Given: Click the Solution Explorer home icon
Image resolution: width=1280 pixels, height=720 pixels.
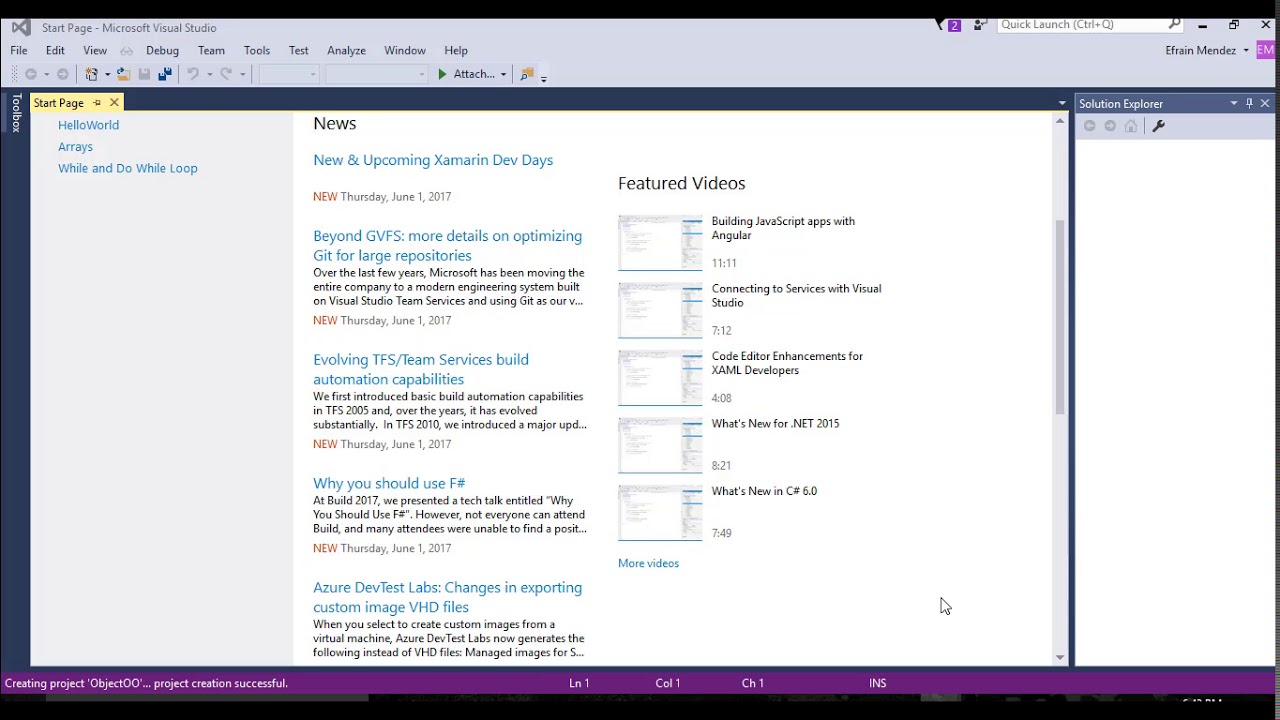Looking at the screenshot, I should (1131, 126).
